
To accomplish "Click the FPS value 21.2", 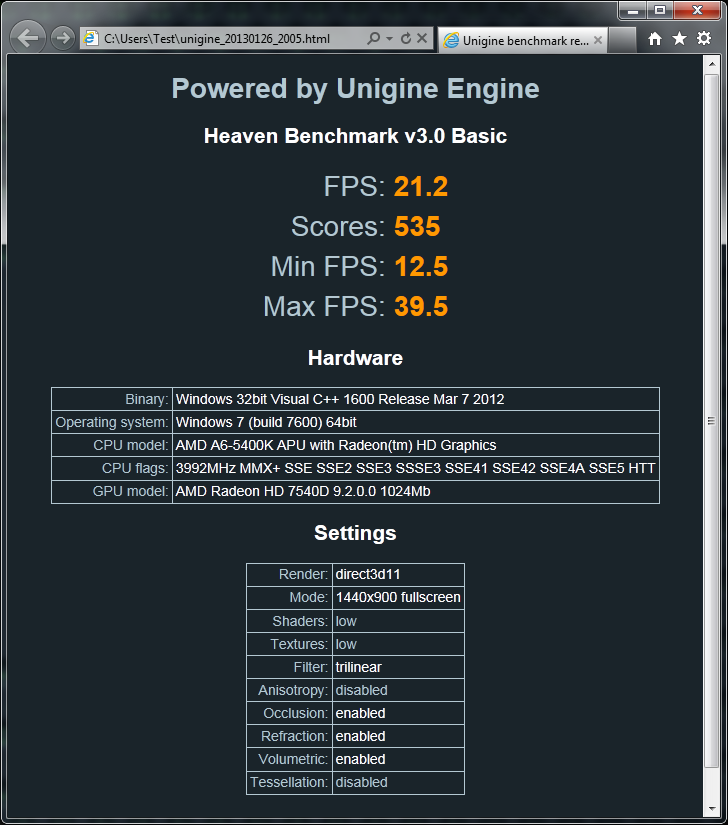I will point(421,187).
